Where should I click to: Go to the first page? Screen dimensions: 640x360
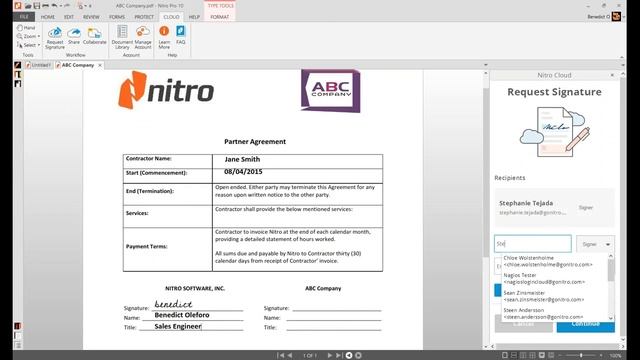[280, 356]
